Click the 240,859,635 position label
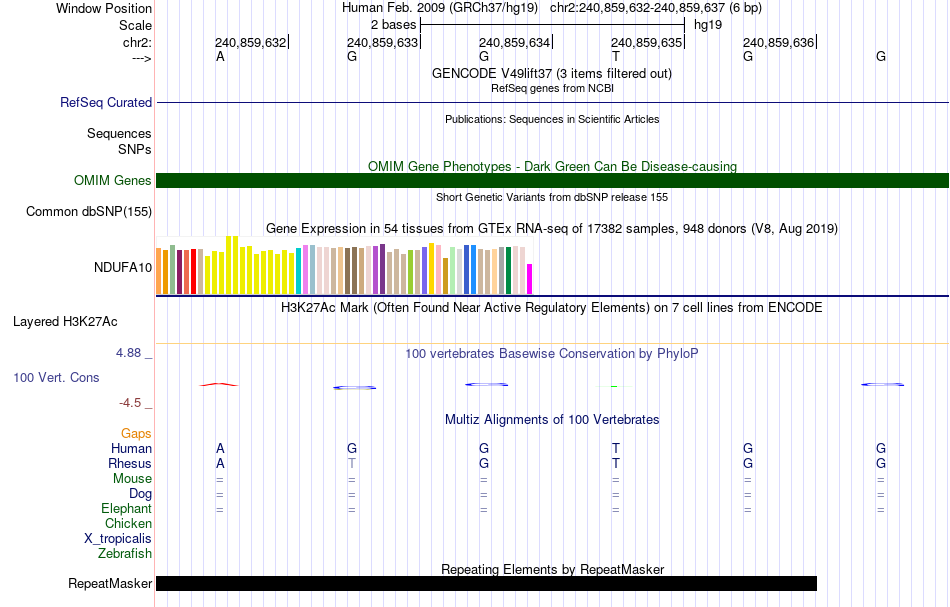The image size is (950, 607). pos(646,42)
